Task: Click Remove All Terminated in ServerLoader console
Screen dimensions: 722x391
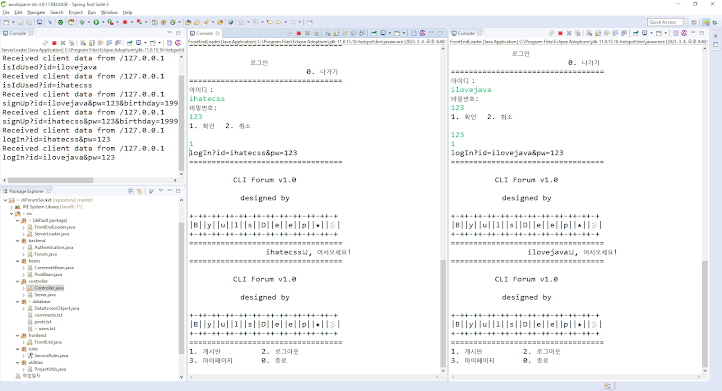Action: [71, 43]
